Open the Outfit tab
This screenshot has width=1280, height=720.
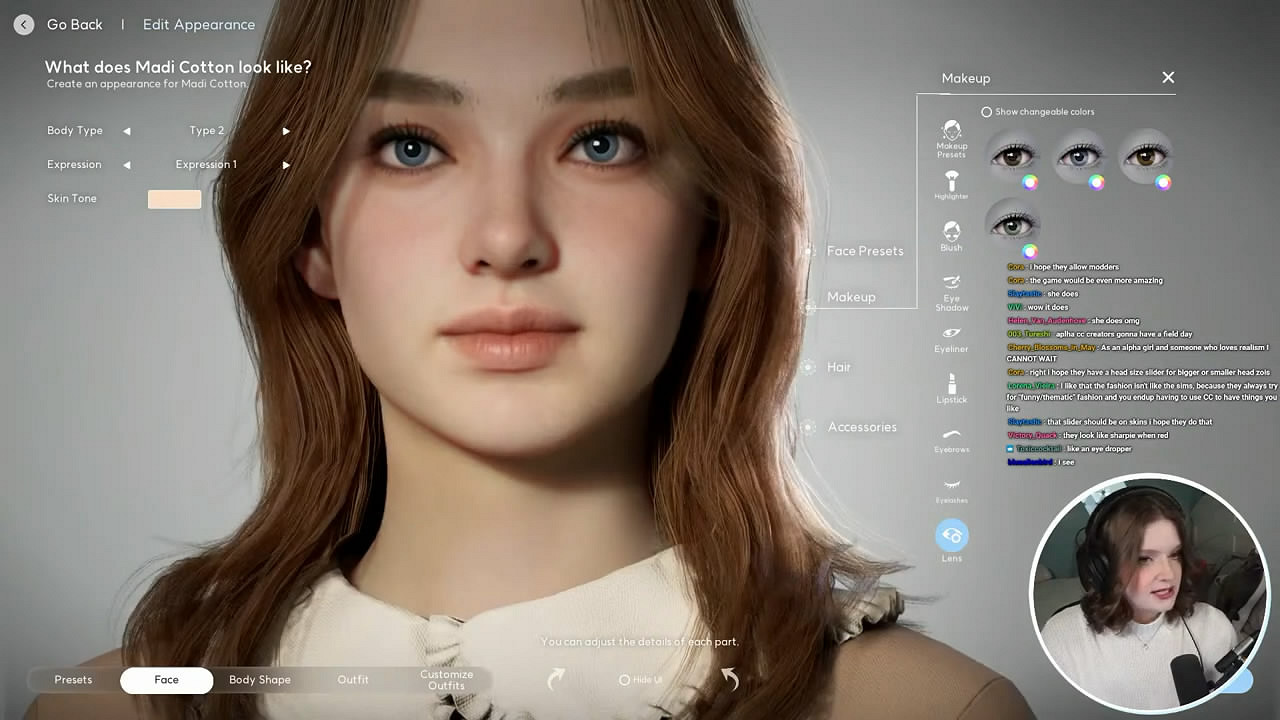(x=352, y=680)
